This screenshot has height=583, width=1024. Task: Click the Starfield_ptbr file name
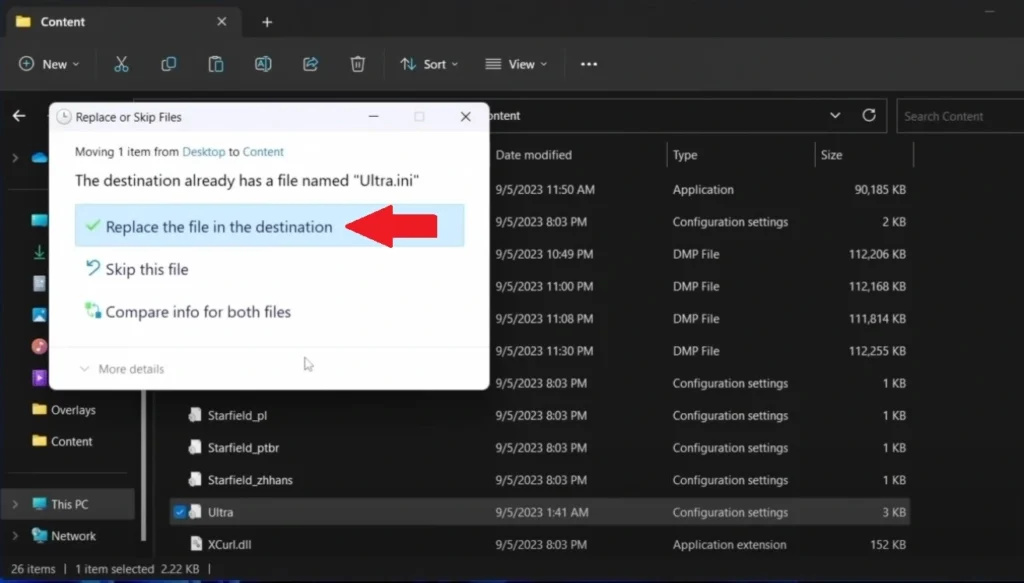pyautogui.click(x=244, y=448)
